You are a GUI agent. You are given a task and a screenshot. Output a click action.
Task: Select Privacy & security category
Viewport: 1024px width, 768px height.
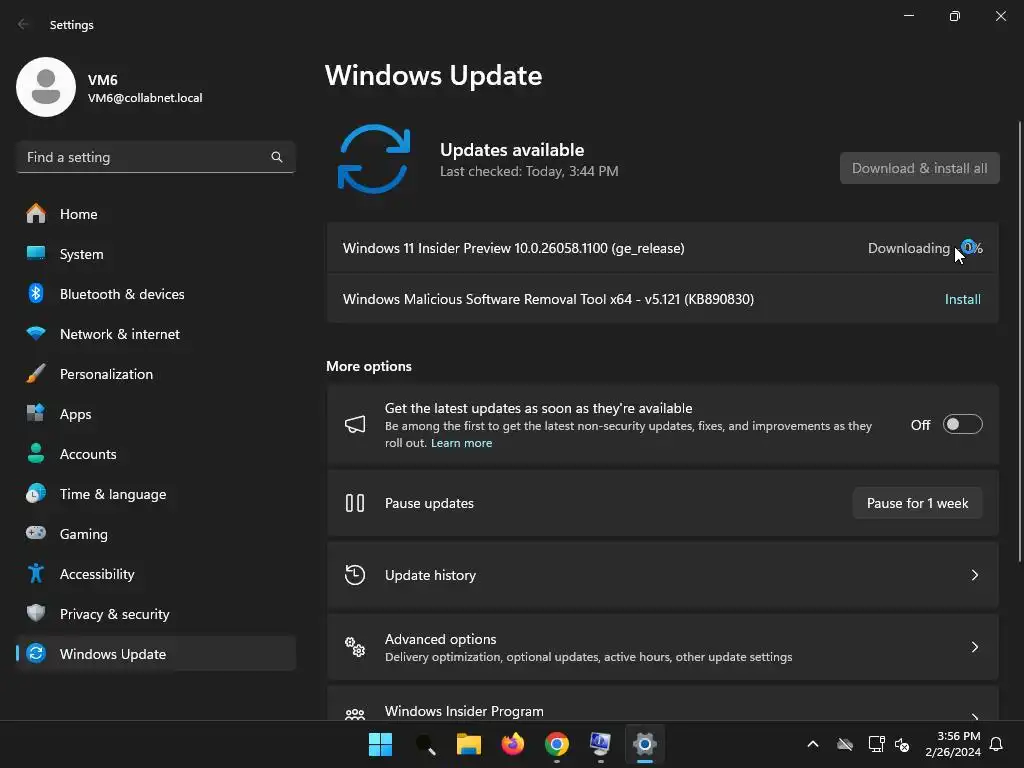pos(155,613)
